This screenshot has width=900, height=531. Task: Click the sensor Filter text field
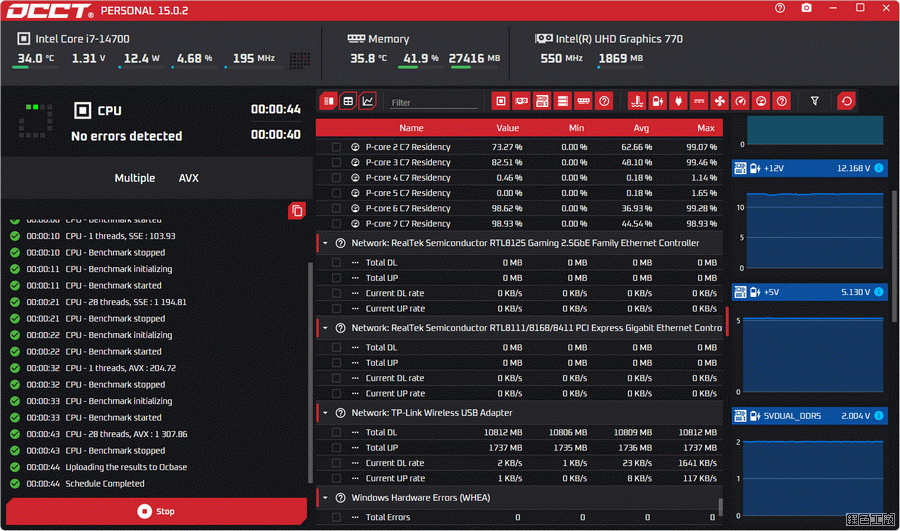(x=433, y=103)
